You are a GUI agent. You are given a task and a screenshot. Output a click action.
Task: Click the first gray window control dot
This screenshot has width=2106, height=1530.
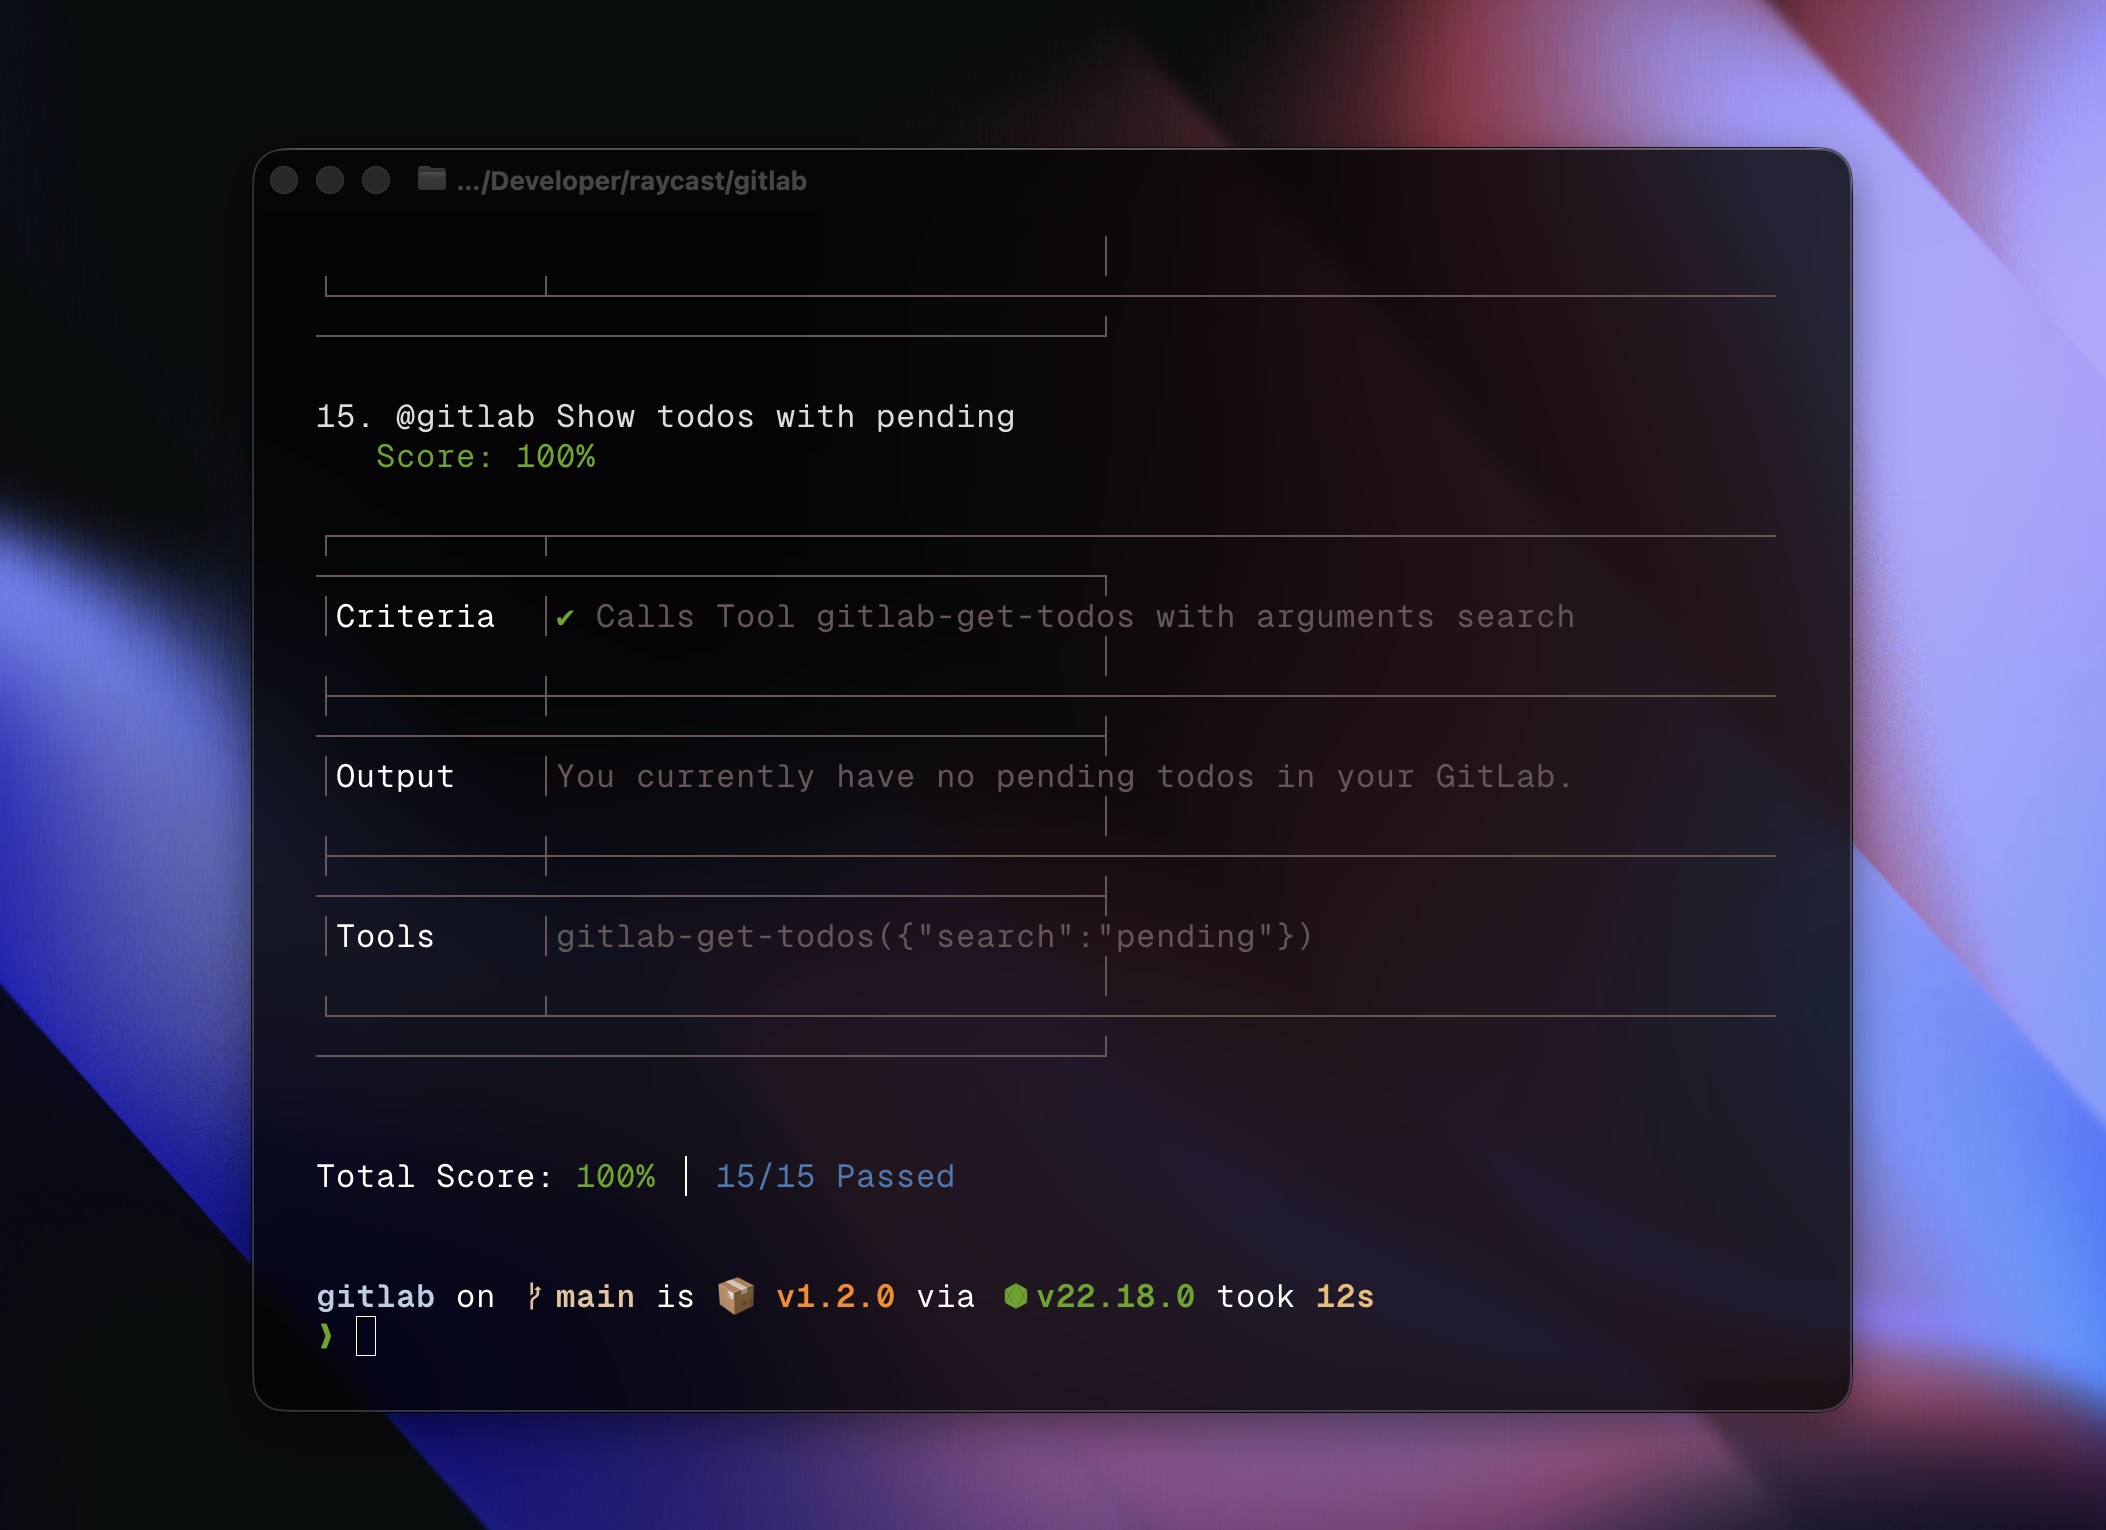click(x=284, y=180)
